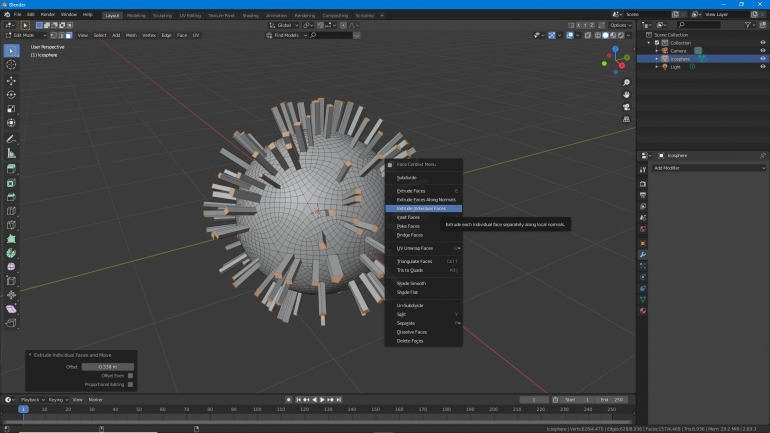The image size is (770, 433).
Task: Open the Edit Mode dropdown
Action: [x=26, y=35]
